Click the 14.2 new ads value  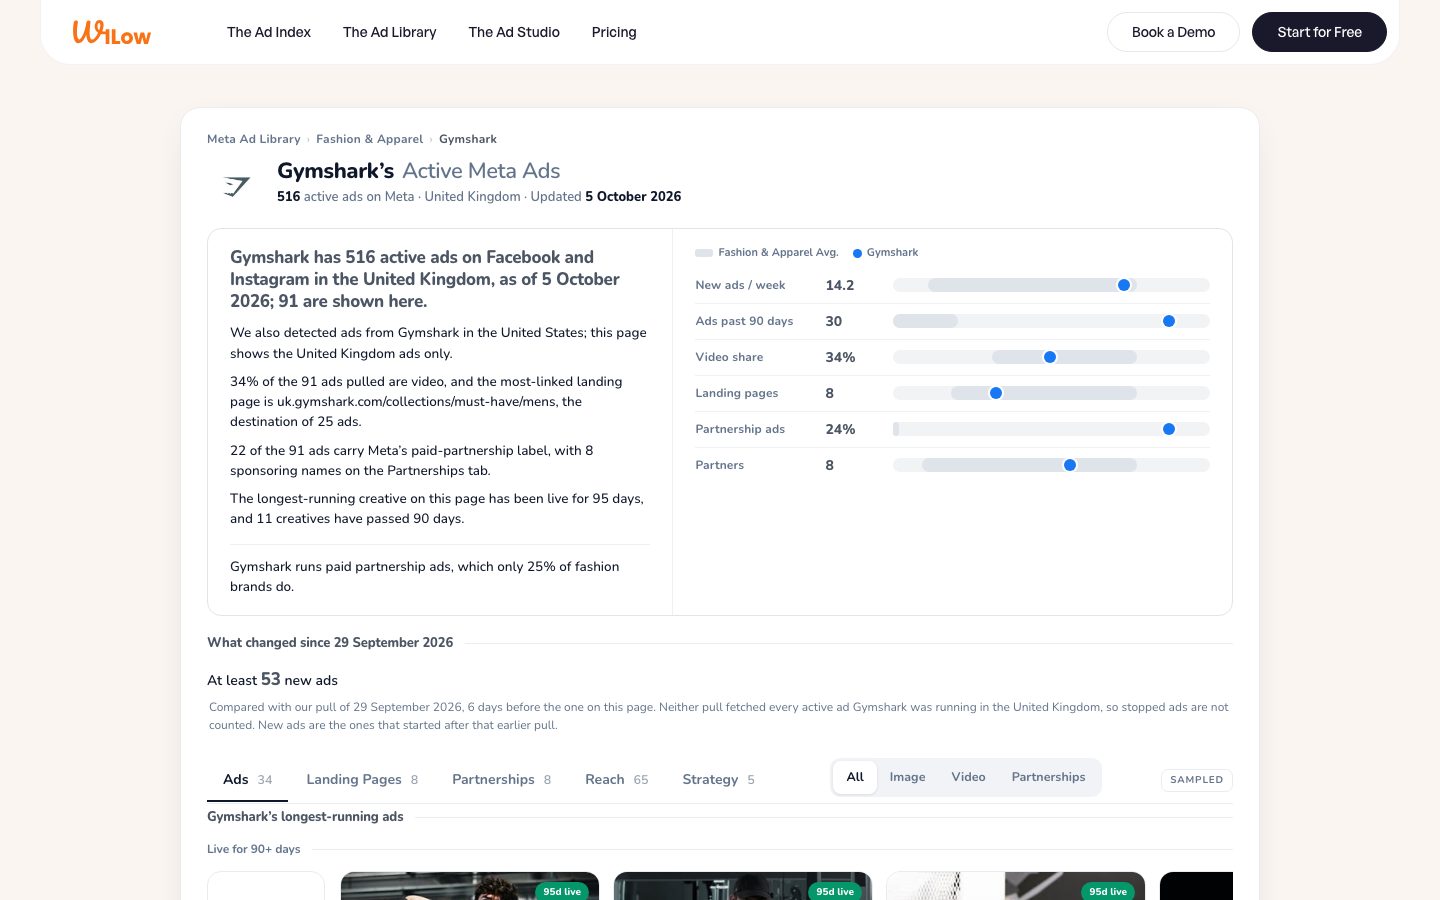(840, 285)
